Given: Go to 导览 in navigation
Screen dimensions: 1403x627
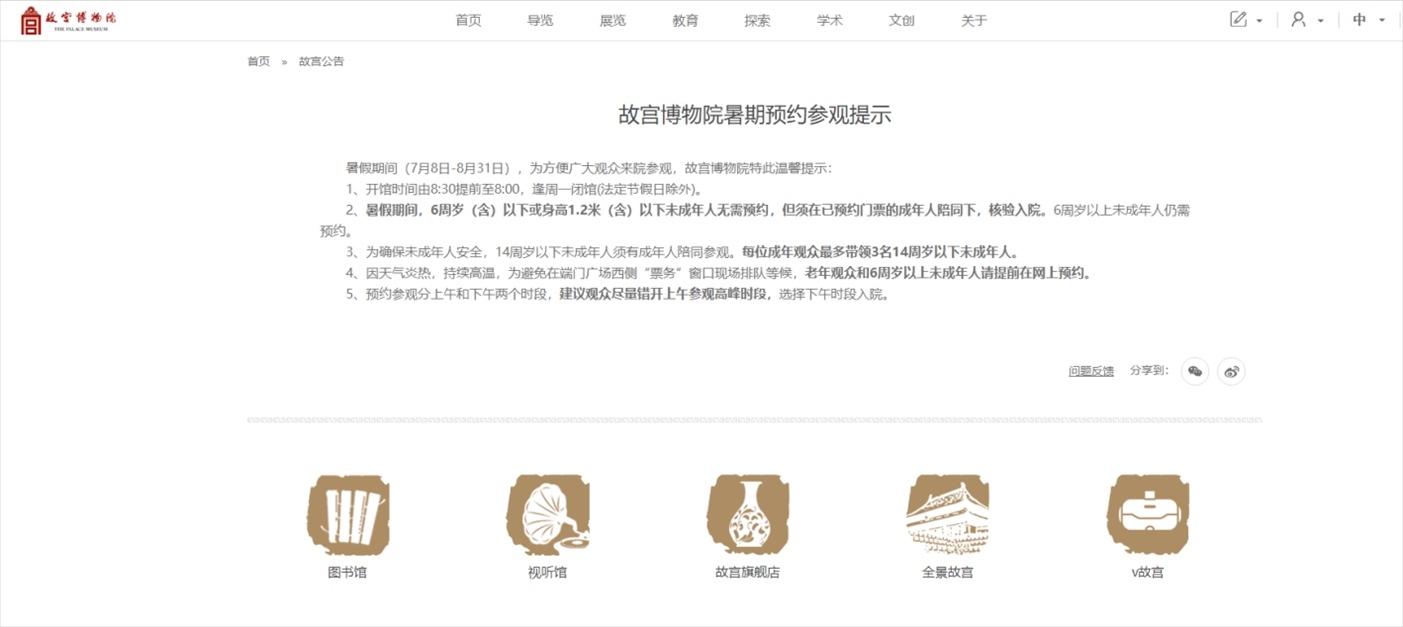Looking at the screenshot, I should click(540, 21).
